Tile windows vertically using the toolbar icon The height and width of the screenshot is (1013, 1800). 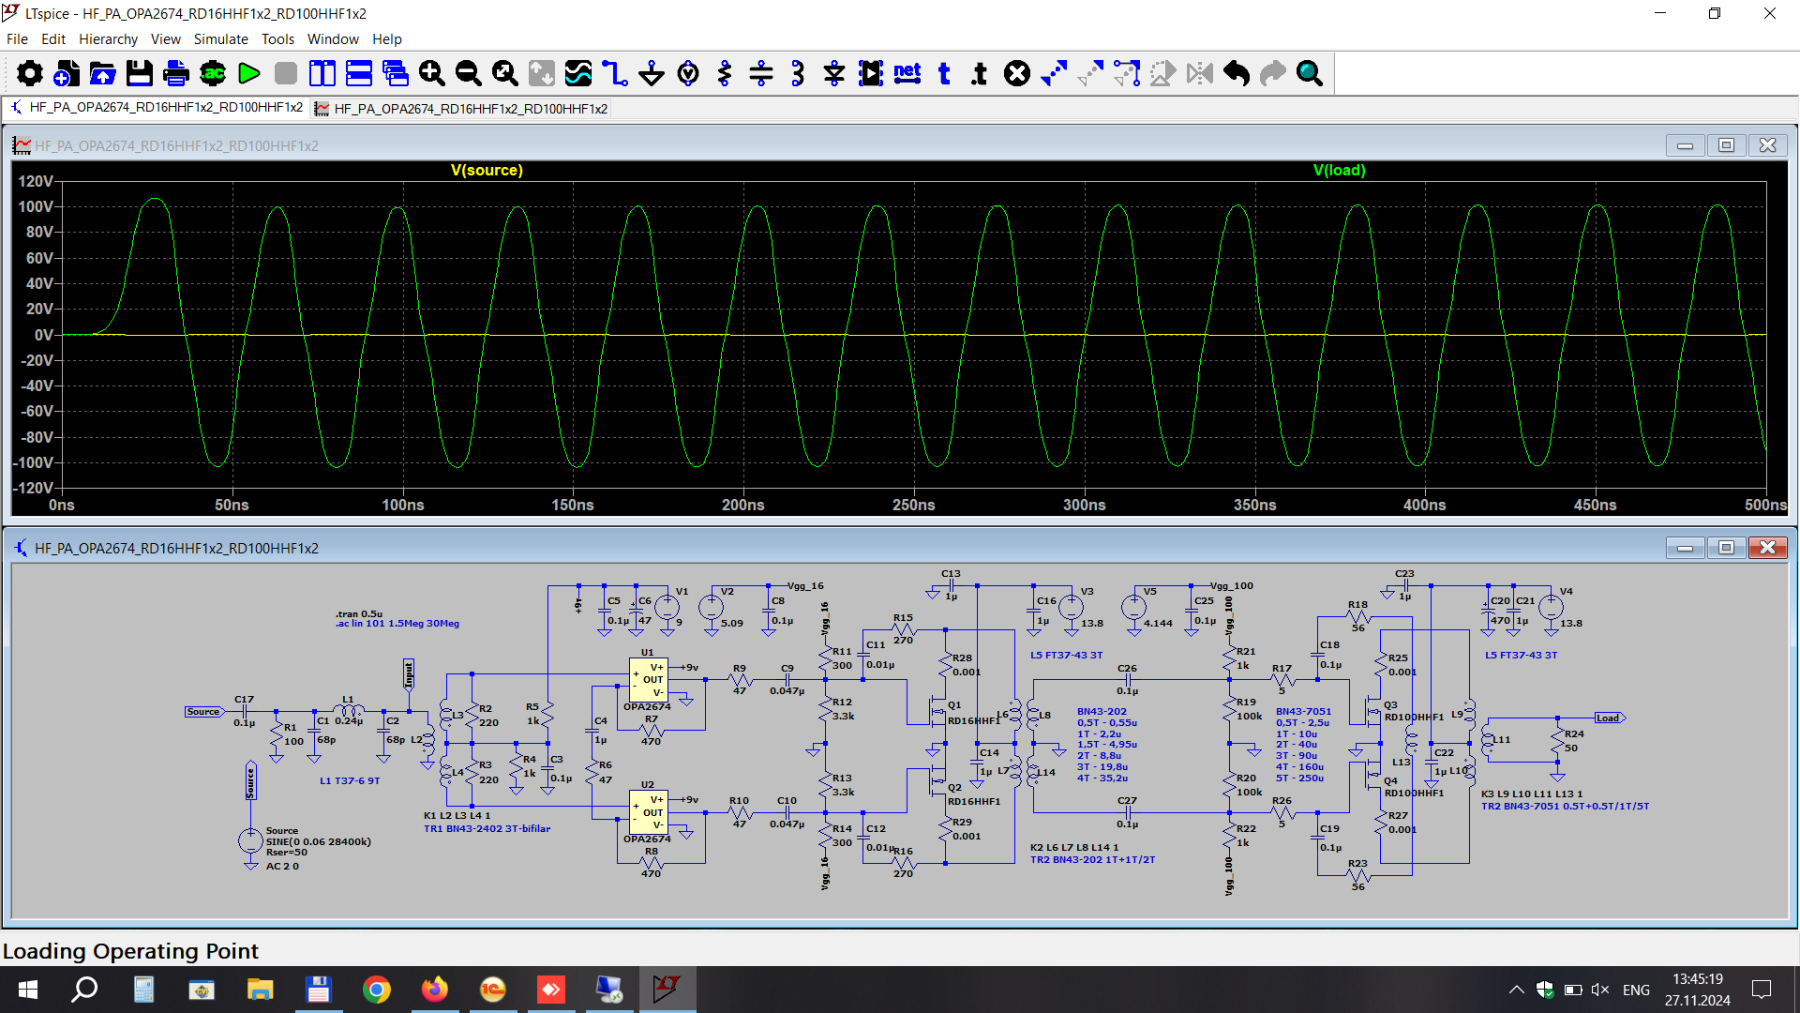(322, 73)
